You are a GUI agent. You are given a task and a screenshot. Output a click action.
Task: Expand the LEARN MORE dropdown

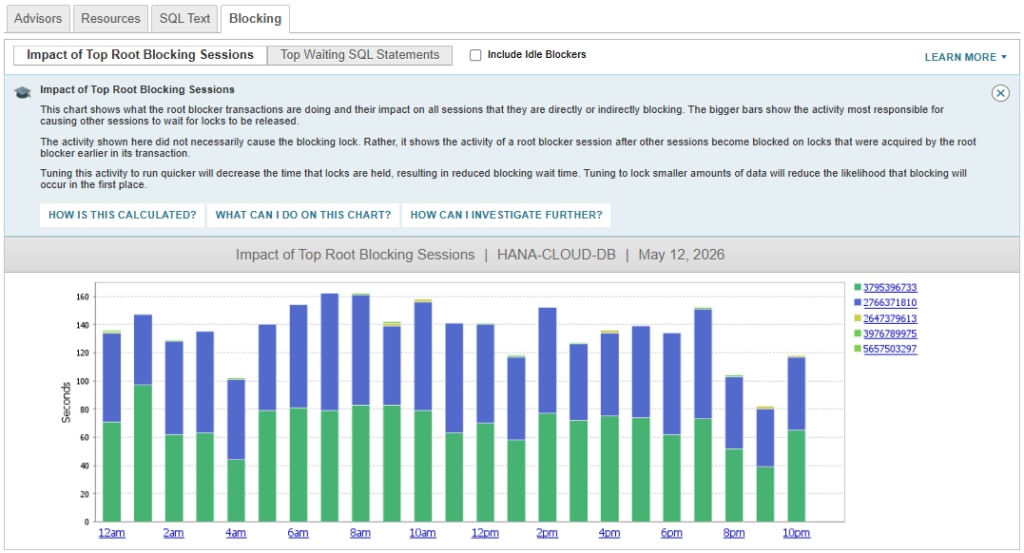coord(965,57)
